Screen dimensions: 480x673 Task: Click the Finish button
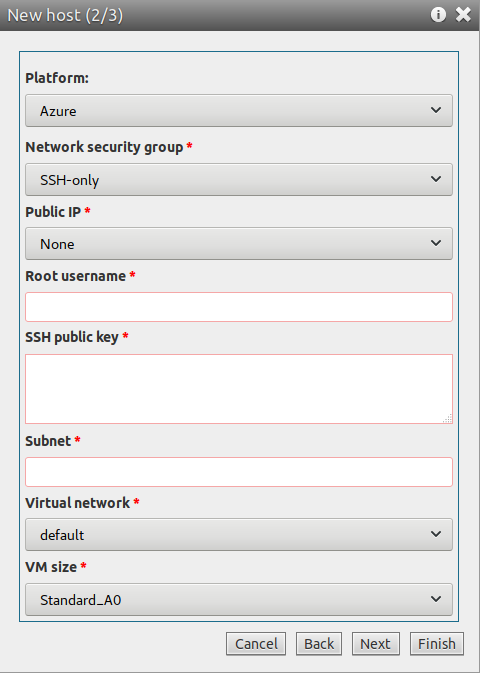[437, 644]
